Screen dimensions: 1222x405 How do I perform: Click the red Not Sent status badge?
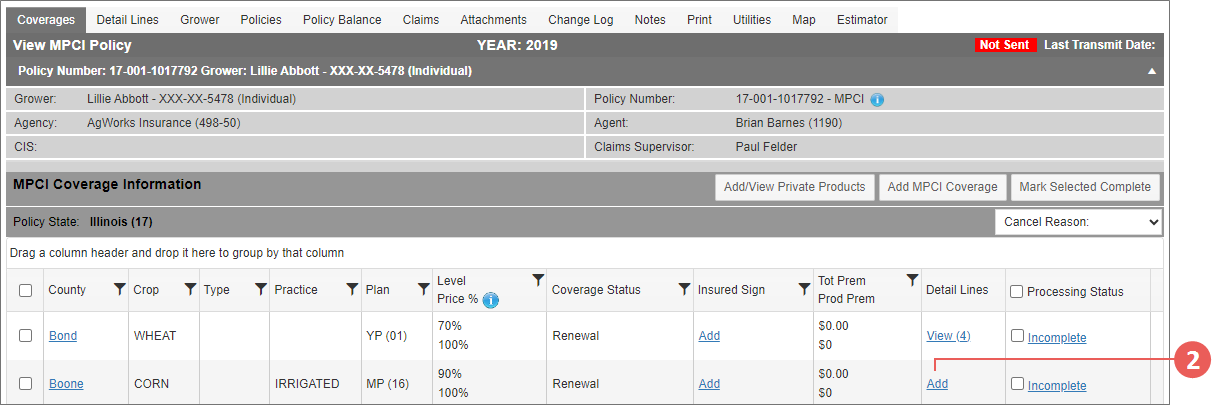click(1005, 45)
